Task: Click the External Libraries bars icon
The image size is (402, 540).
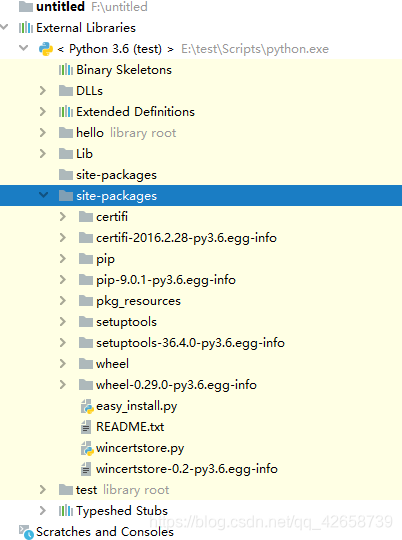Action: tap(26, 28)
